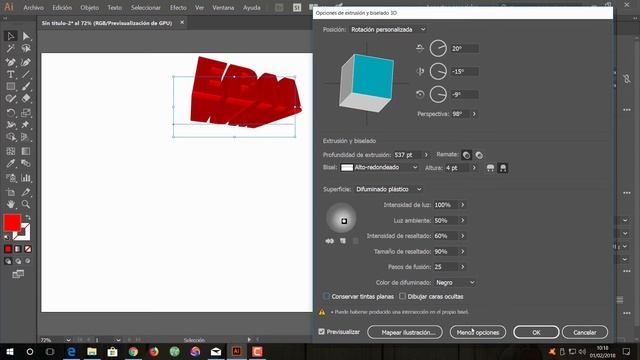Screen dimensions: 640x360
Task: Select the Type tool
Action: point(11,74)
